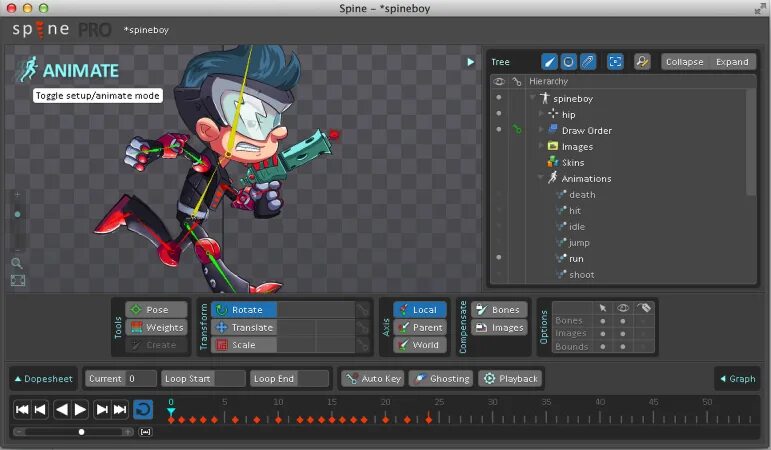Toggle Compensate Bones
The width and height of the screenshot is (771, 450).
pyautogui.click(x=499, y=310)
